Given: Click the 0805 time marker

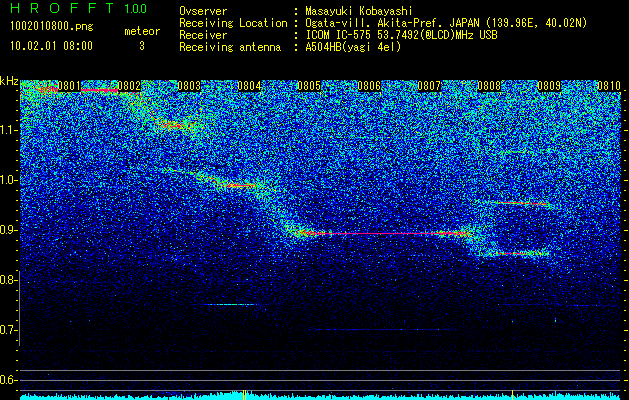Looking at the screenshot, I should tap(309, 86).
